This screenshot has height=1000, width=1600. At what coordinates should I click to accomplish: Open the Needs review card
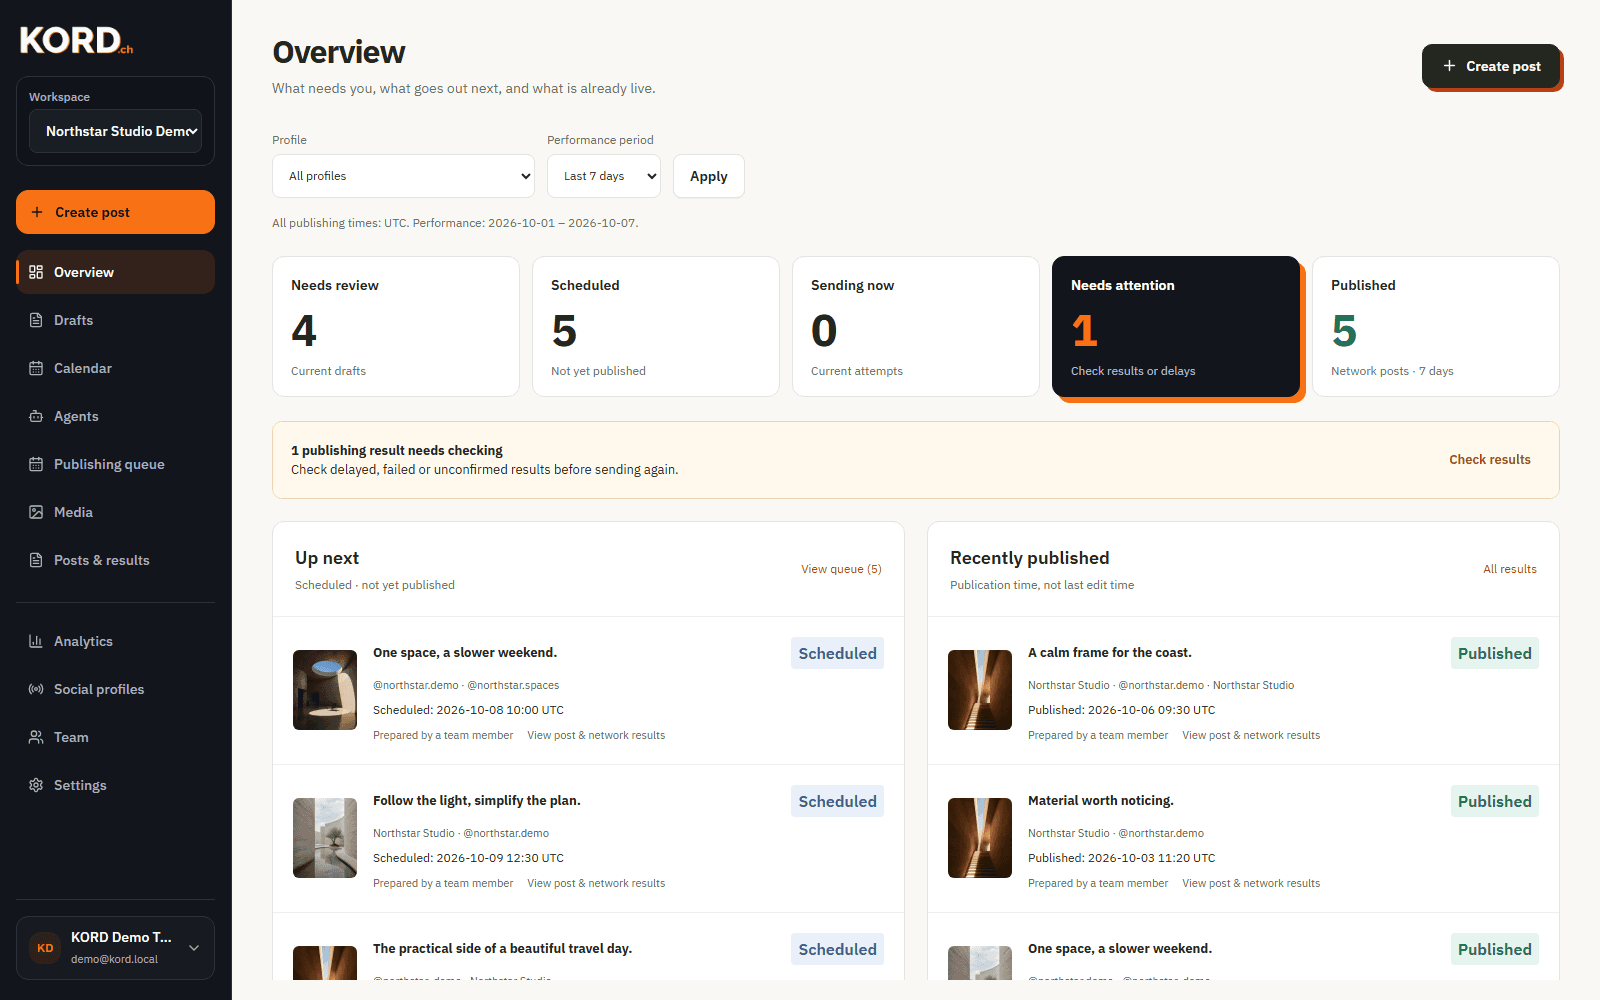tap(396, 327)
